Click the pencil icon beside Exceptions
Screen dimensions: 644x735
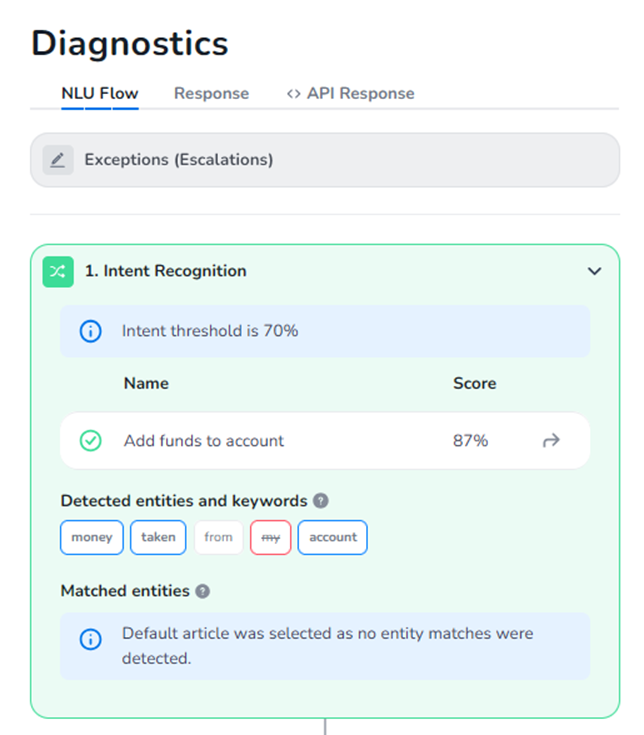(58, 160)
